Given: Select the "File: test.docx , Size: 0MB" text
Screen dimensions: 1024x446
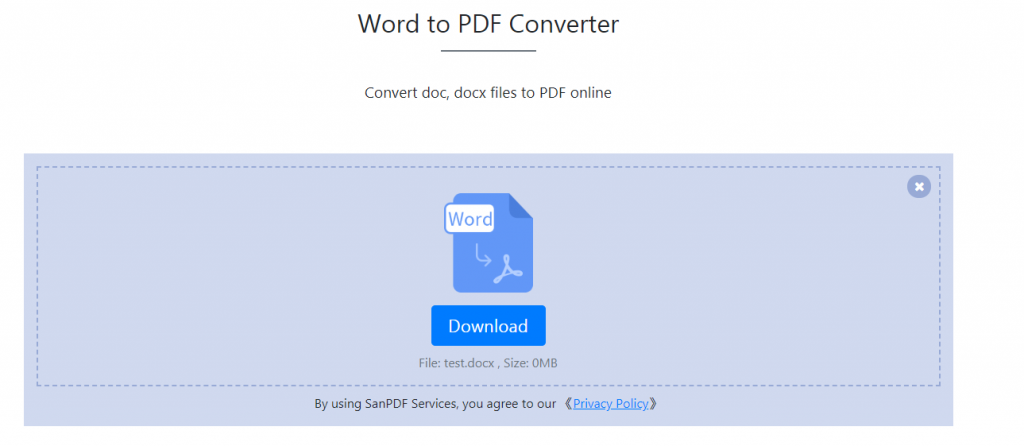Looking at the screenshot, I should [x=488, y=362].
